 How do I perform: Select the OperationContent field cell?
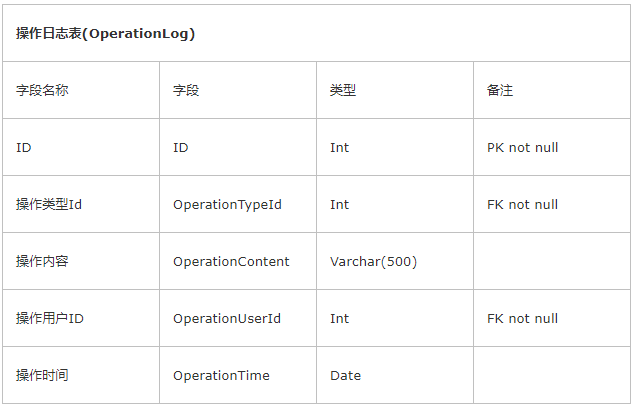238,261
